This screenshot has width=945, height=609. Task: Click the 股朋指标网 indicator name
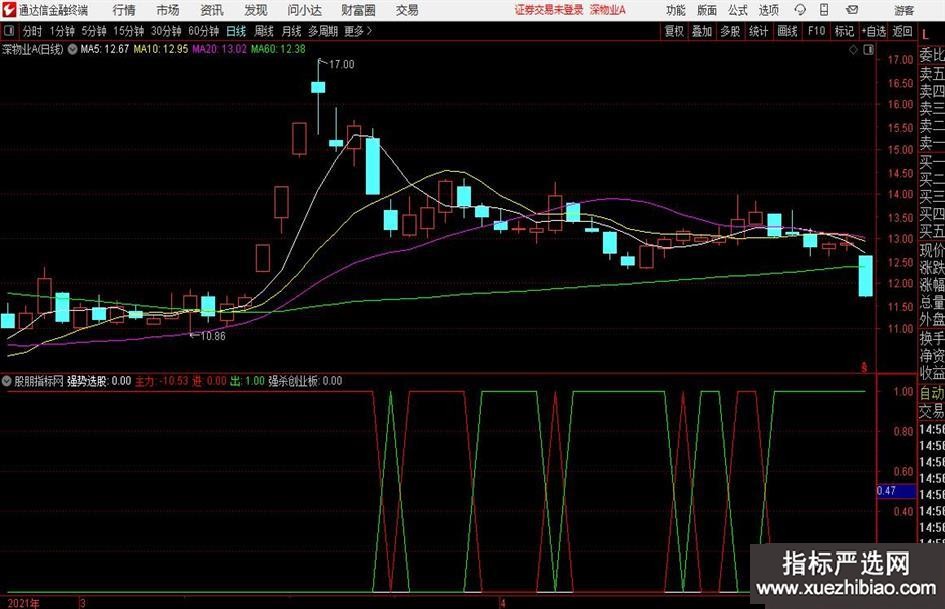[39, 381]
